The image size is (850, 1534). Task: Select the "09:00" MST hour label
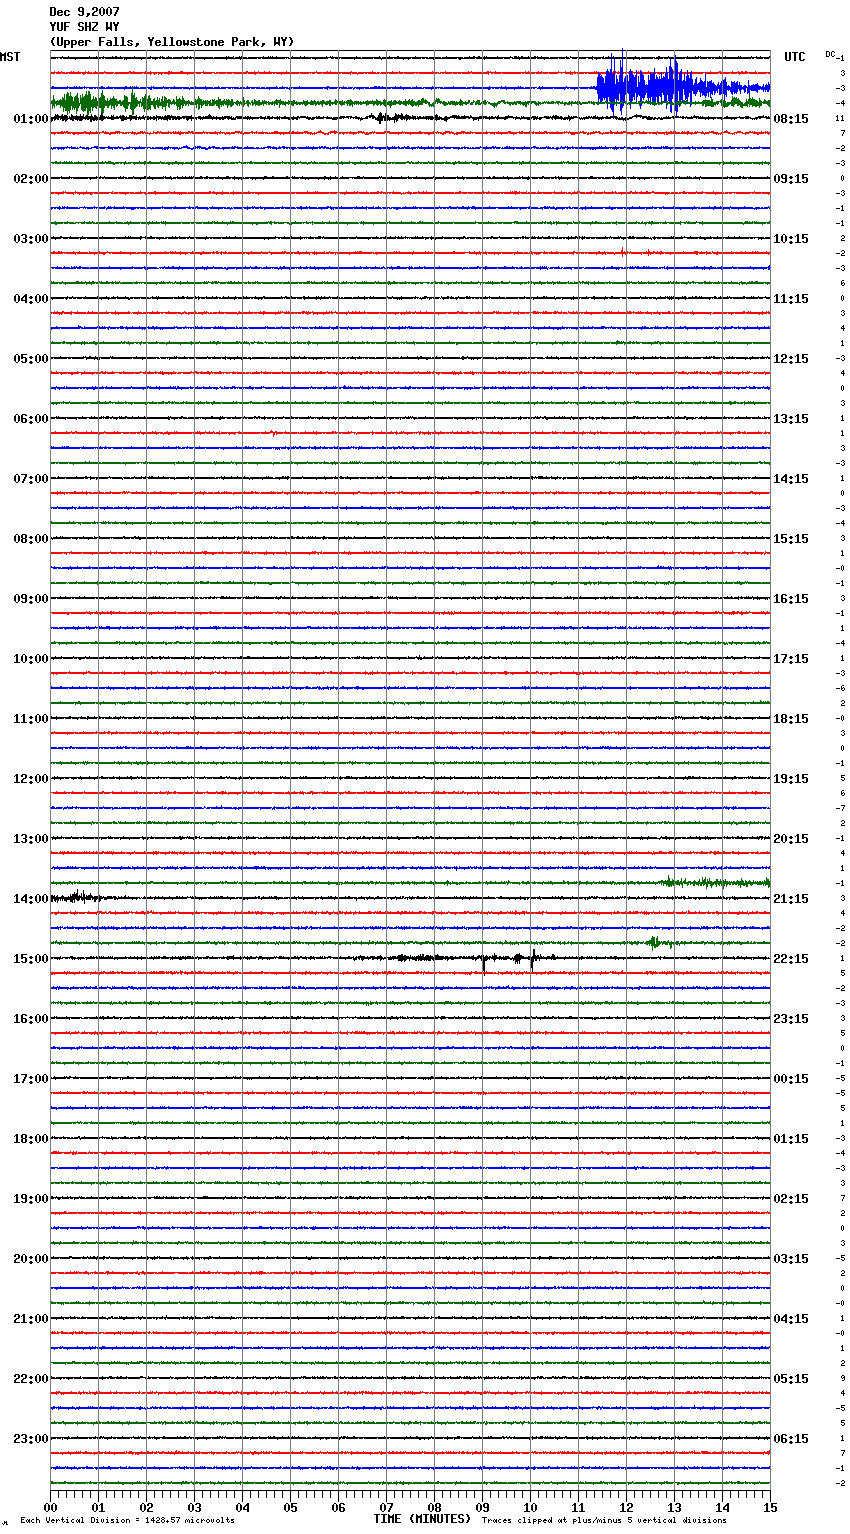click(31, 599)
